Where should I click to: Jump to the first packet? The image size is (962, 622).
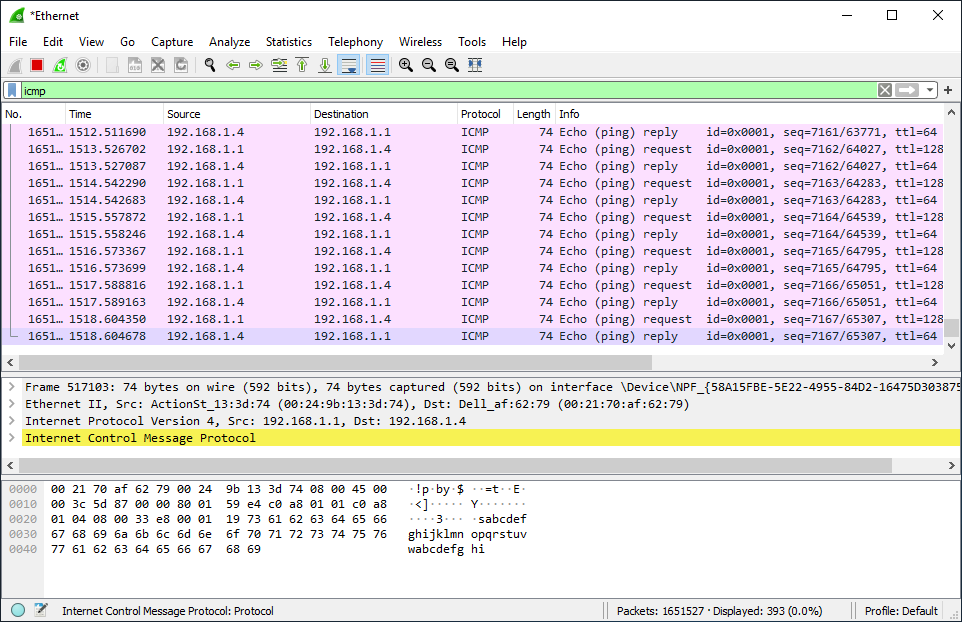coord(302,65)
